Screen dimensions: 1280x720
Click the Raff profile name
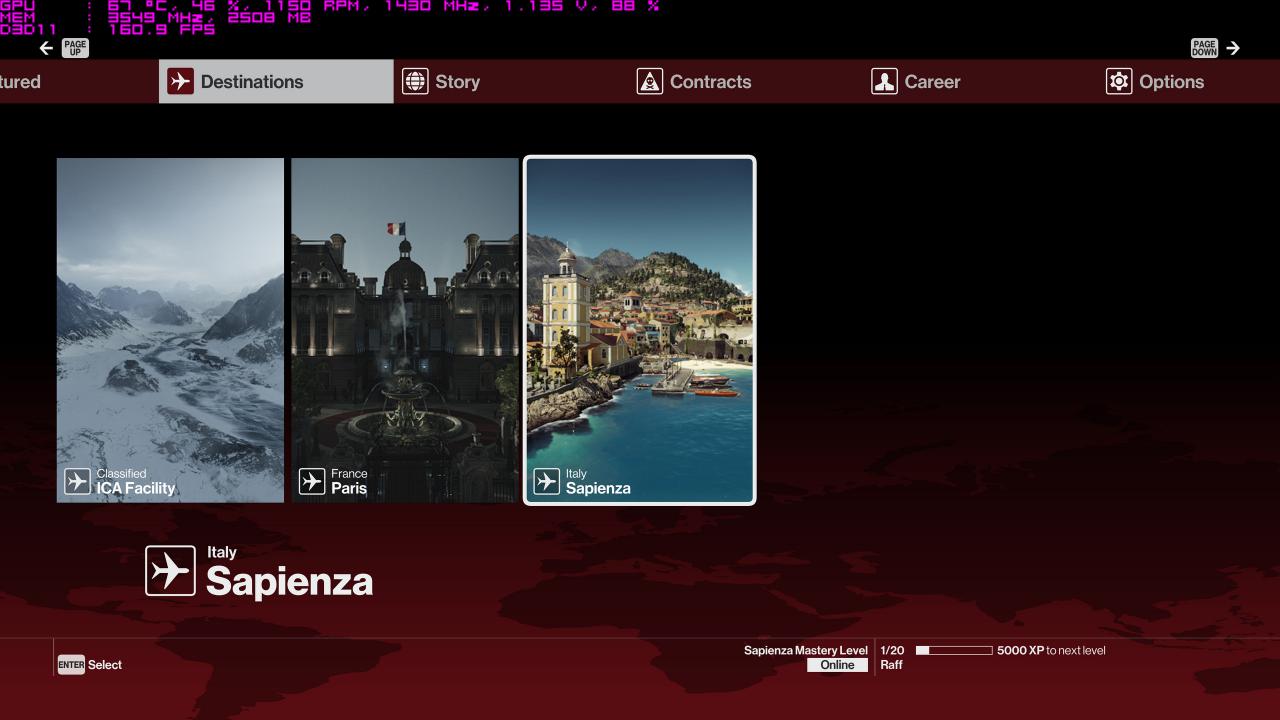tap(891, 665)
